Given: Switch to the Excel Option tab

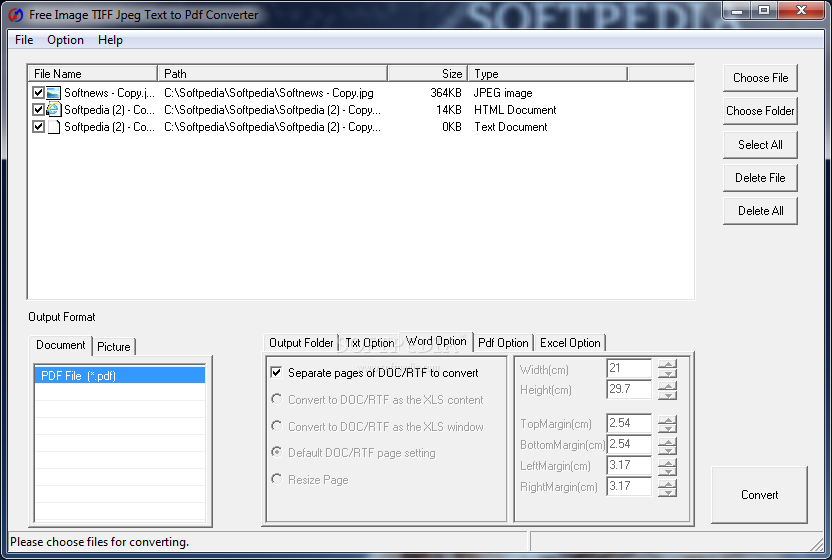Looking at the screenshot, I should 570,343.
